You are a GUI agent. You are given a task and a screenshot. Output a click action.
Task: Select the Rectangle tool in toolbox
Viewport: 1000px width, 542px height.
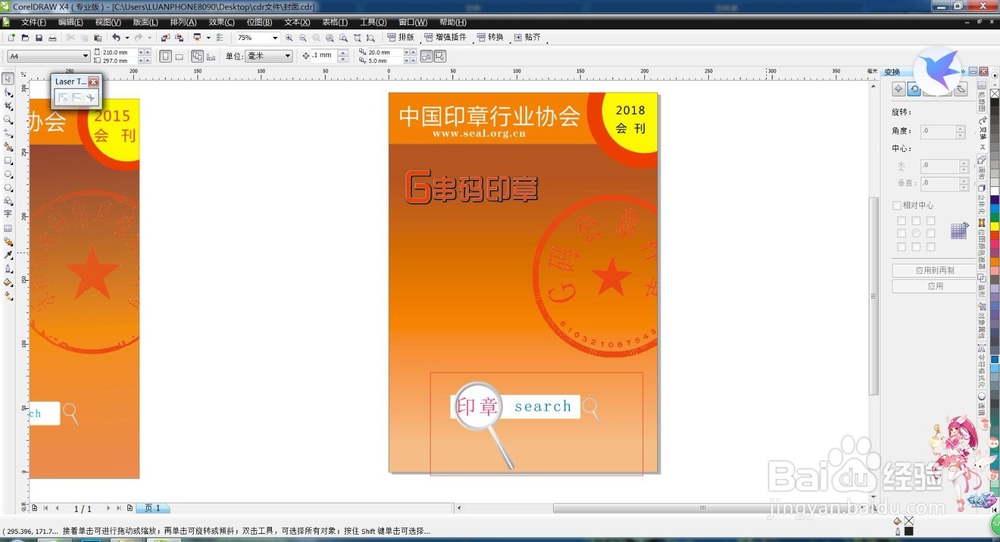8,160
